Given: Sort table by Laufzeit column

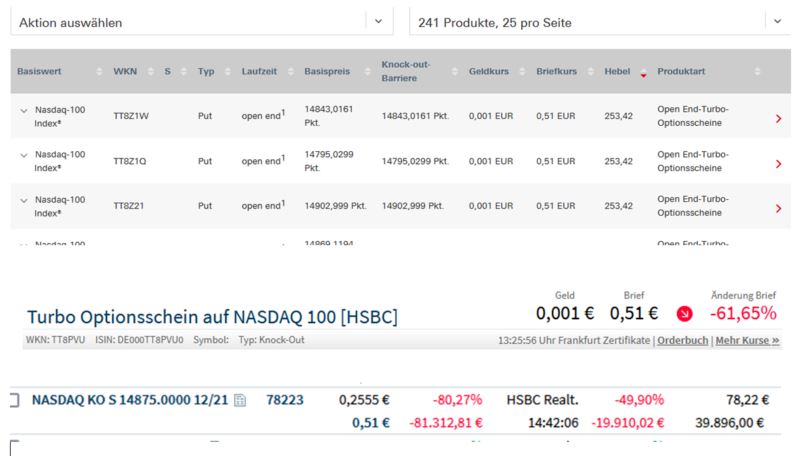Looking at the screenshot, I should pyautogui.click(x=290, y=72).
